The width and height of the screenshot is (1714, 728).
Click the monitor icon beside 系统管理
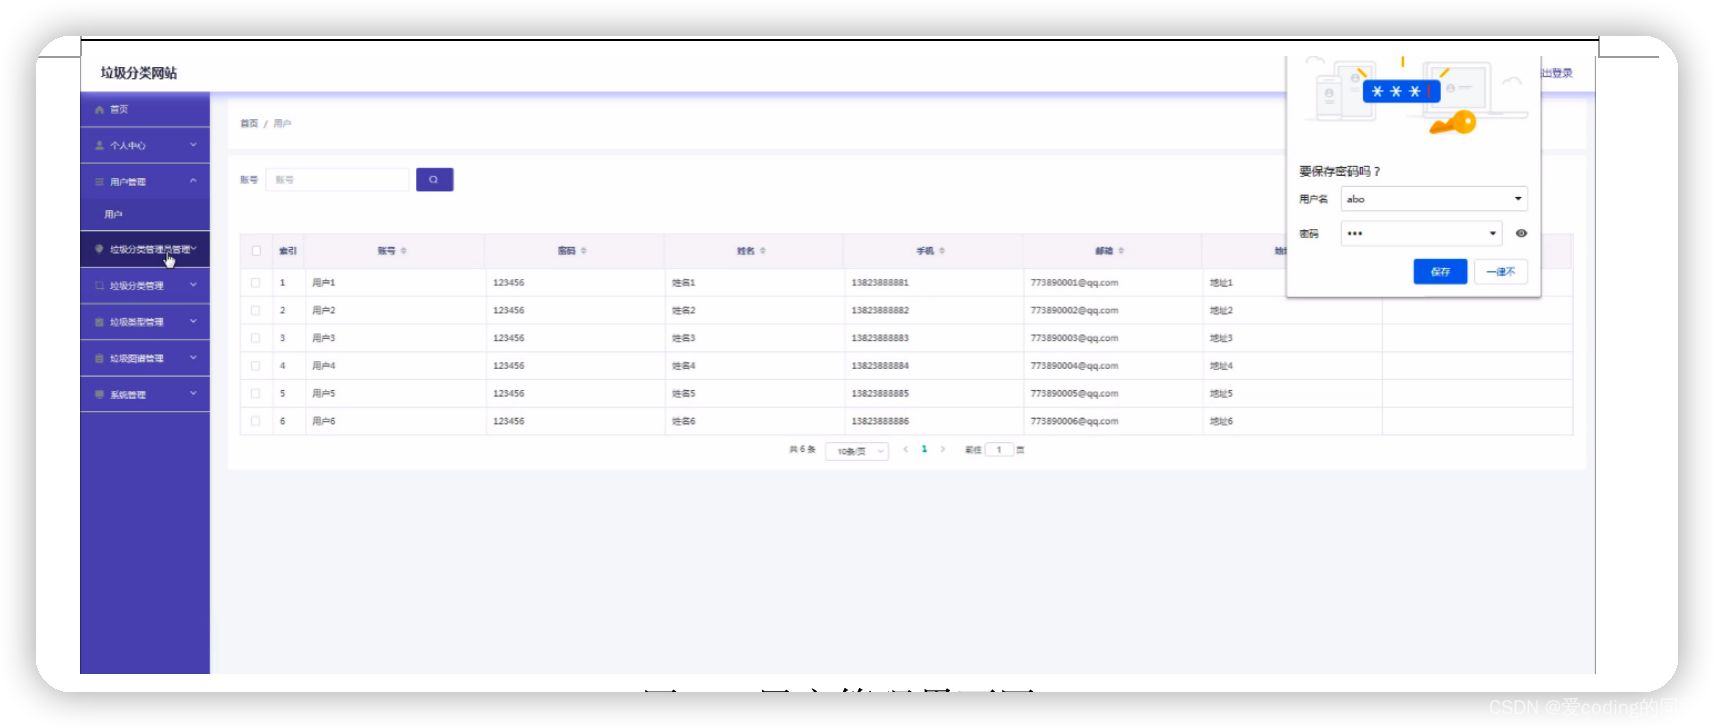click(x=99, y=394)
